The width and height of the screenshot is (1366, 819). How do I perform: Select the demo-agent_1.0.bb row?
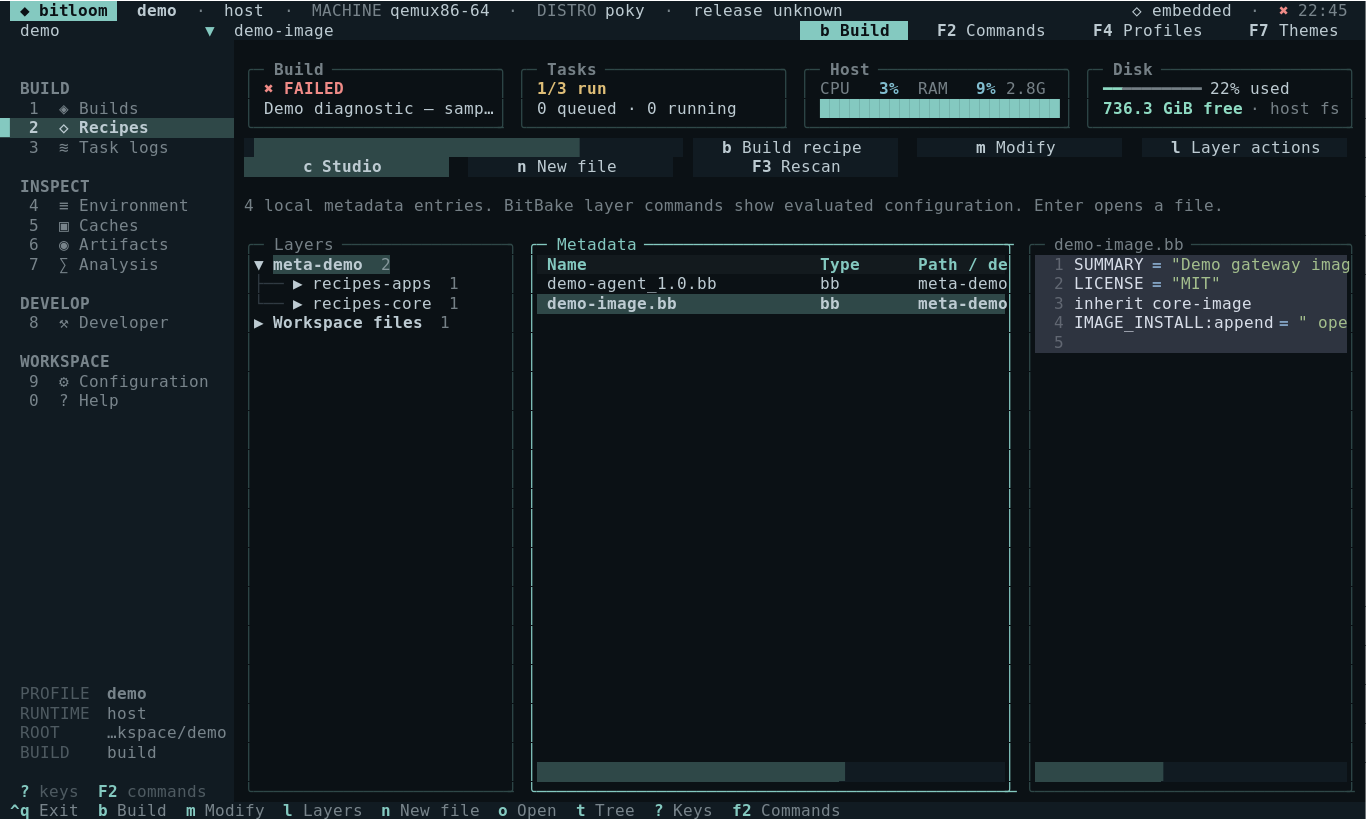click(771, 283)
